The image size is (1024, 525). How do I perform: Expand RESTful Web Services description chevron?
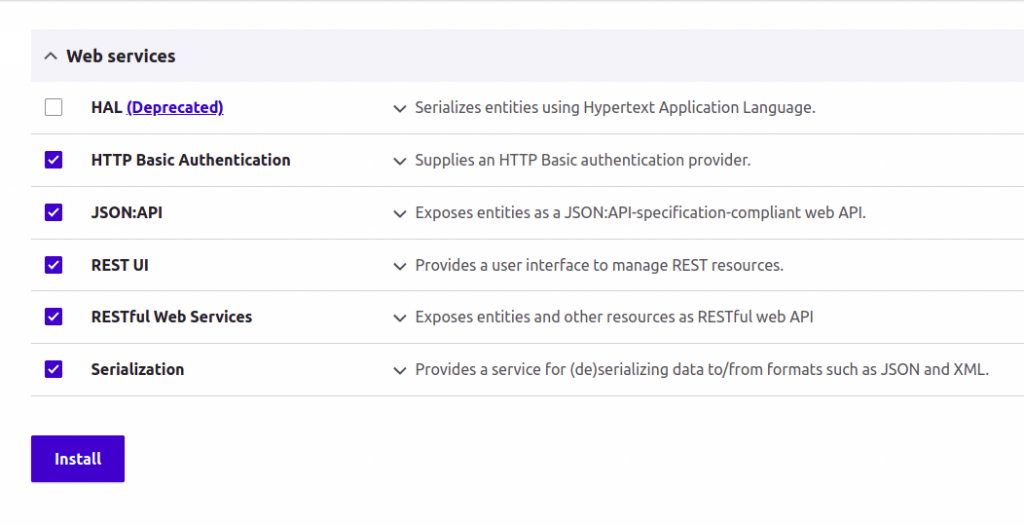(400, 318)
